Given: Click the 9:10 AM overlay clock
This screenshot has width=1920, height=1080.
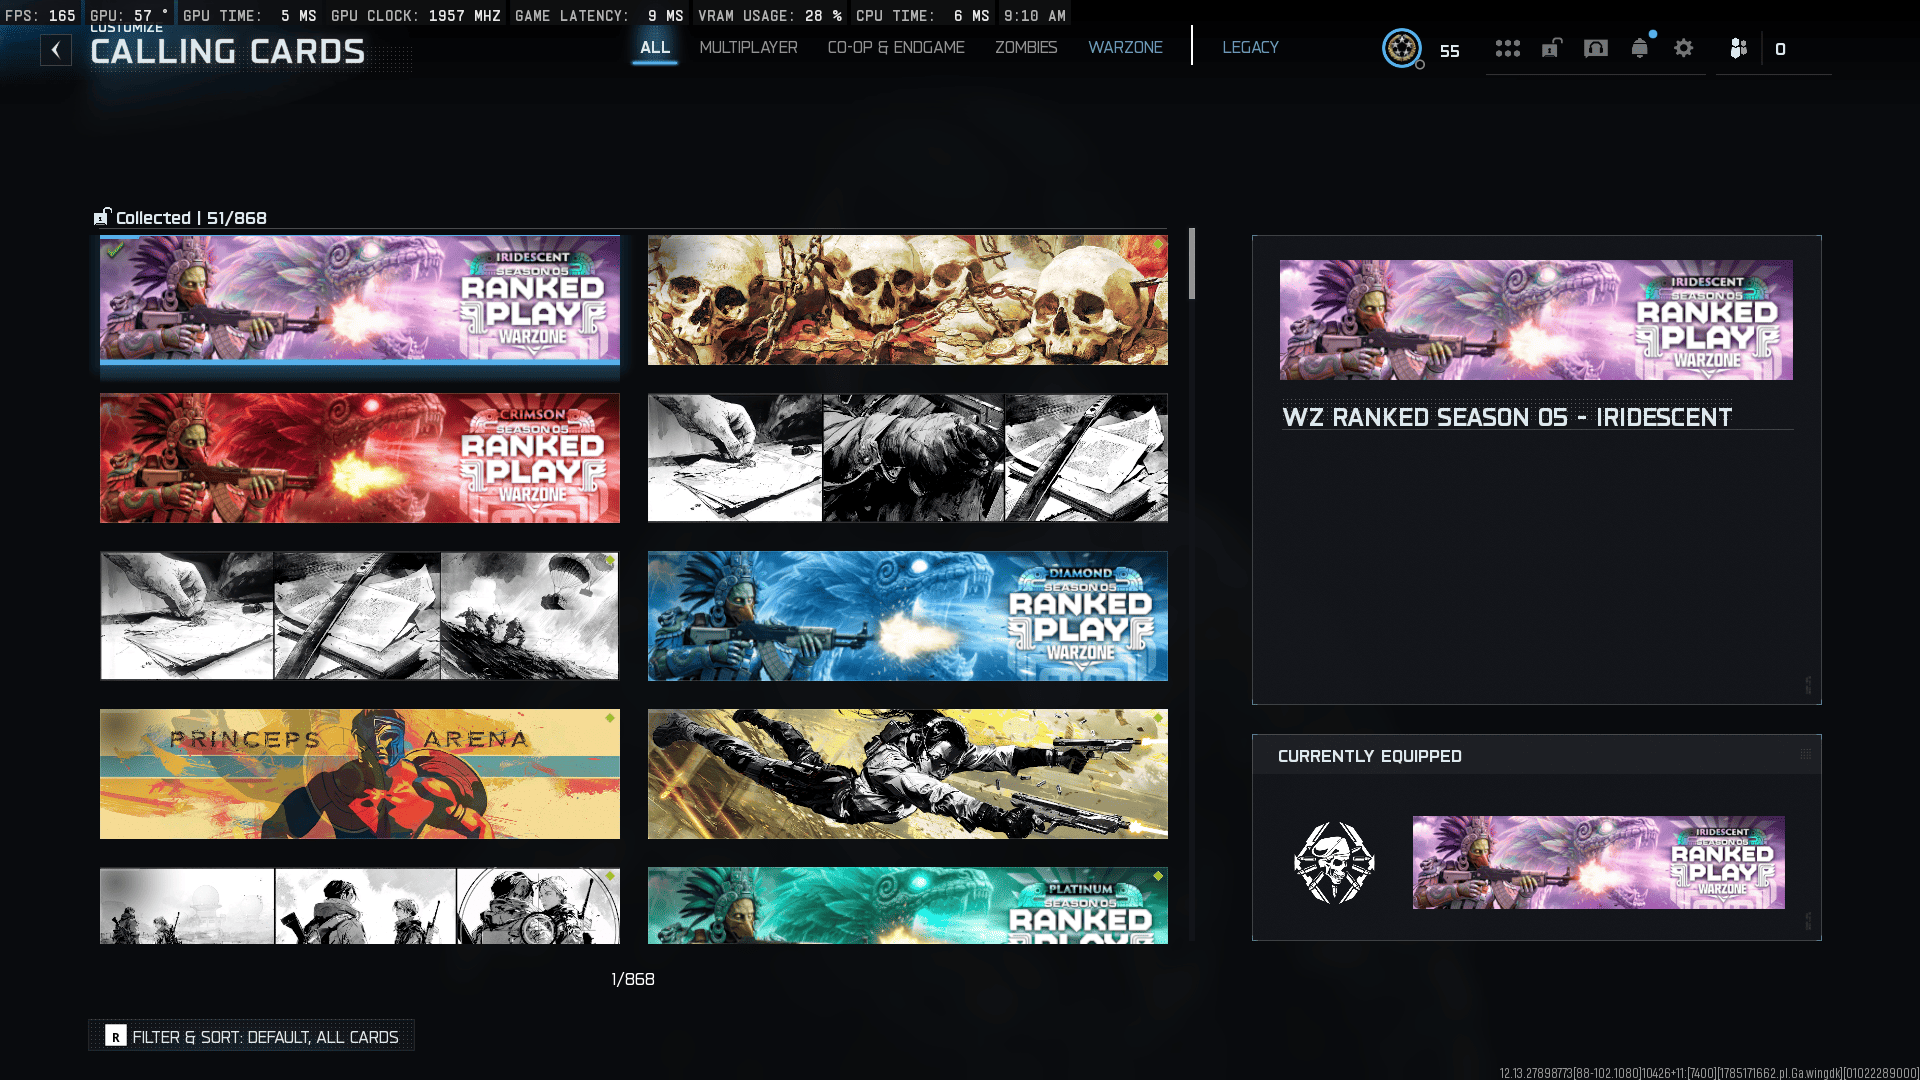Looking at the screenshot, I should tap(1035, 16).
